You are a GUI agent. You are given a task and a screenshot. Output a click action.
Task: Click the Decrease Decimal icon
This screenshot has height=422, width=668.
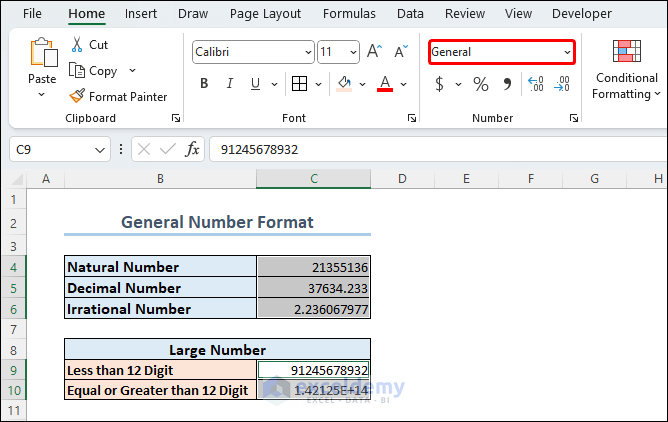point(562,84)
